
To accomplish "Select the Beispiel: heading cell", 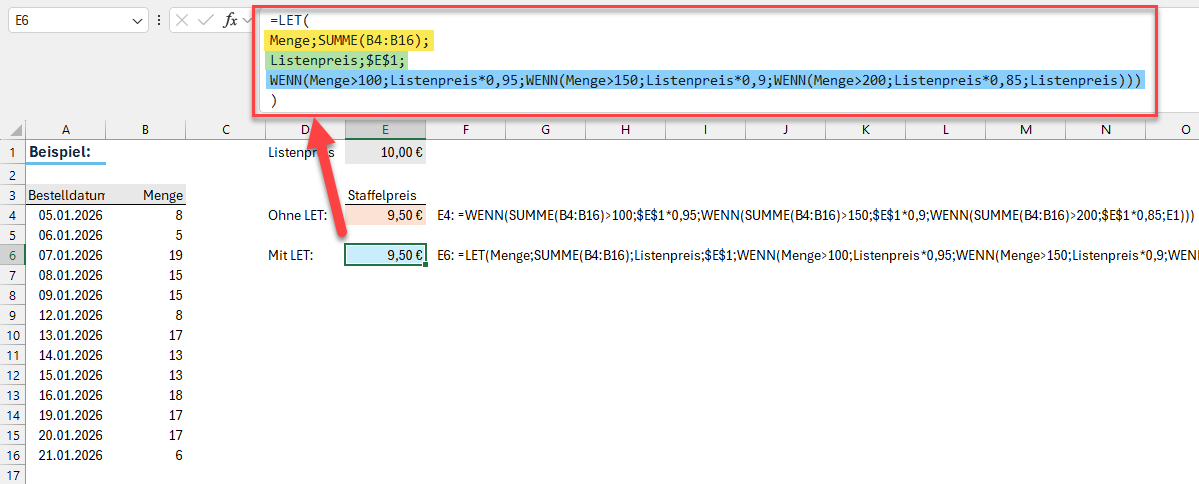I will (65, 153).
